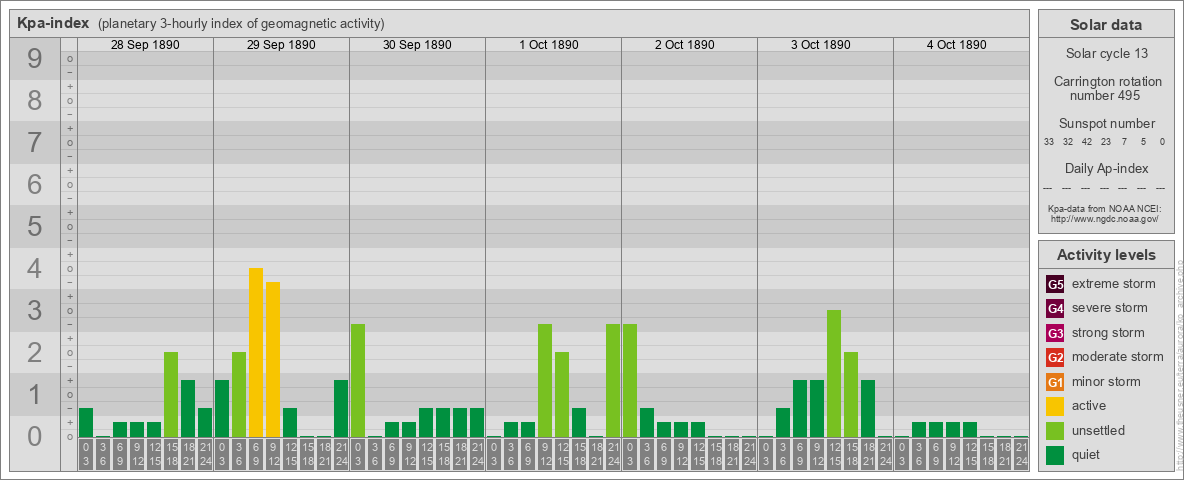Click the light green 21-24 bar on 1 Oct
Screen dimensions: 1184x480
612,380
